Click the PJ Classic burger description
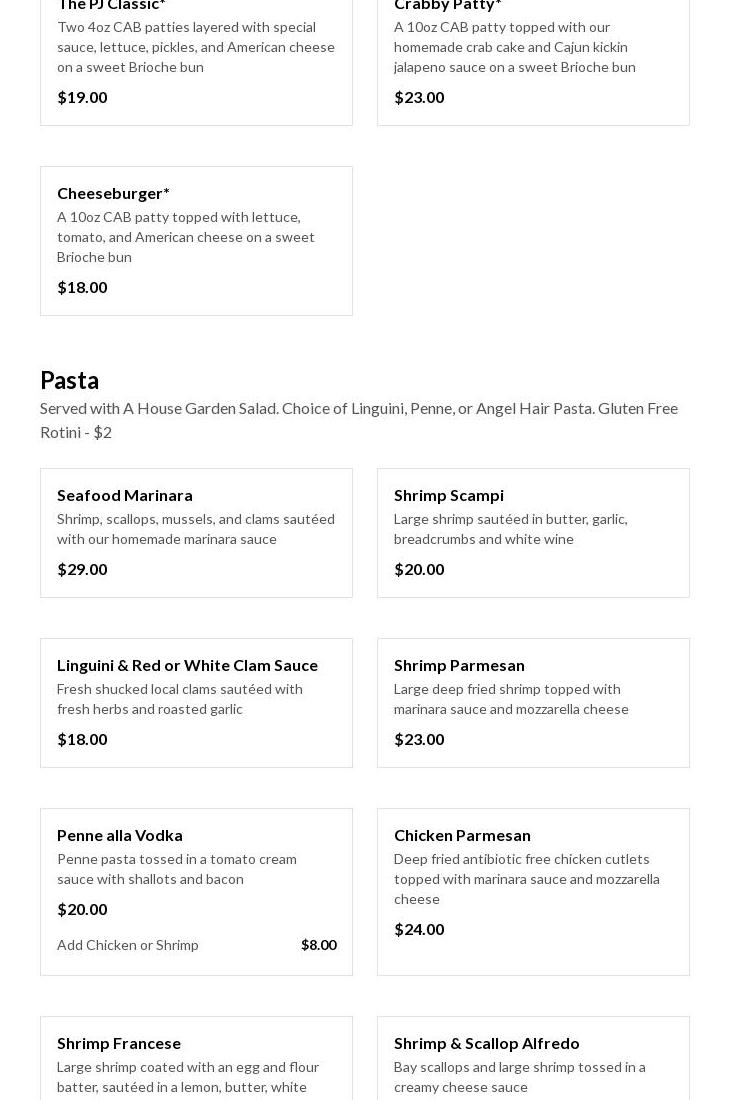The height and width of the screenshot is (1100, 730). [196, 47]
